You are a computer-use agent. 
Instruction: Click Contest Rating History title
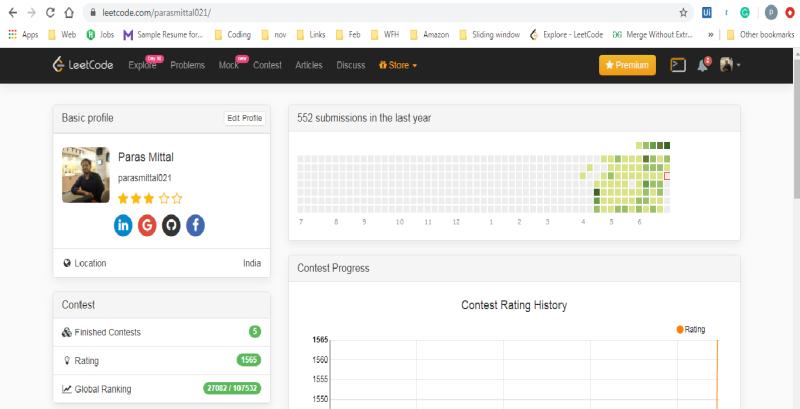[x=514, y=305]
